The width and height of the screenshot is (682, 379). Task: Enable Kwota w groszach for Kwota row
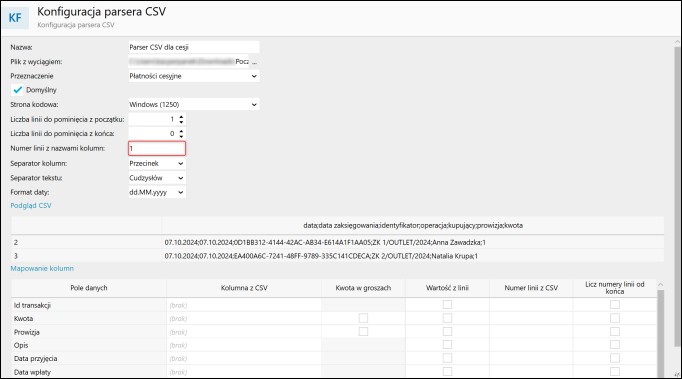pos(363,318)
